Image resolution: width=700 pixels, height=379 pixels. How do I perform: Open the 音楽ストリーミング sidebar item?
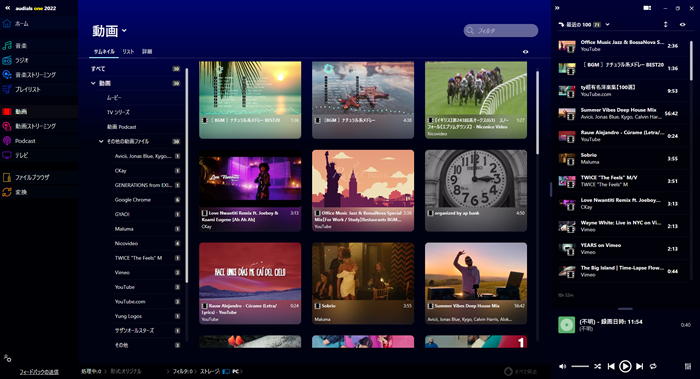point(35,75)
